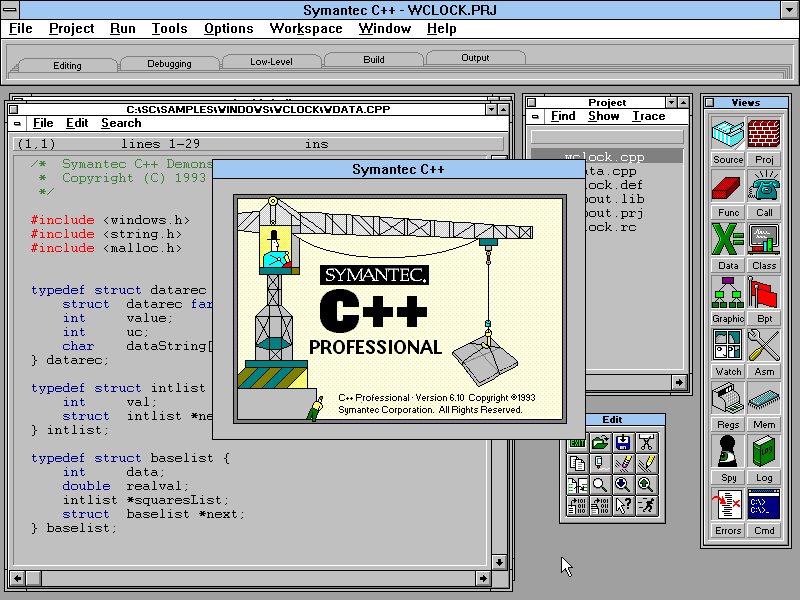Switch to the Debugging workspace tab
800x600 pixels.
169,63
